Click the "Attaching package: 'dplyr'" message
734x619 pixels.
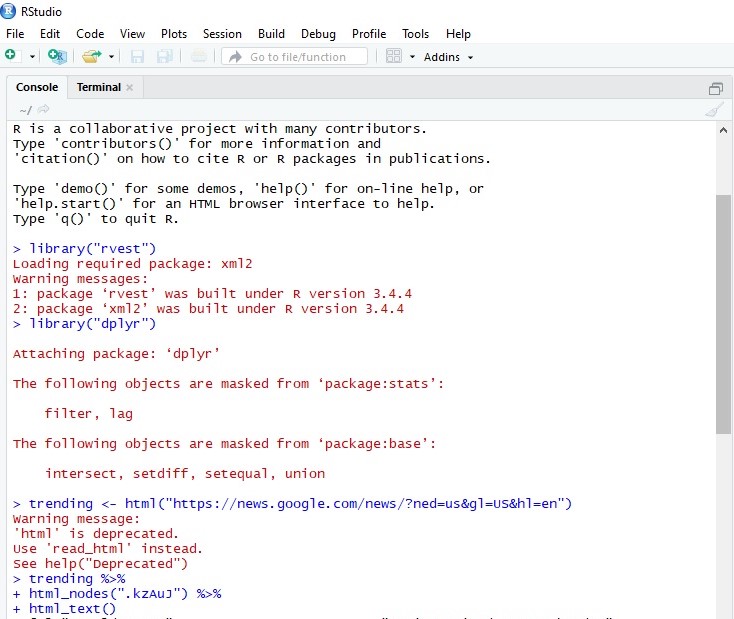point(116,354)
